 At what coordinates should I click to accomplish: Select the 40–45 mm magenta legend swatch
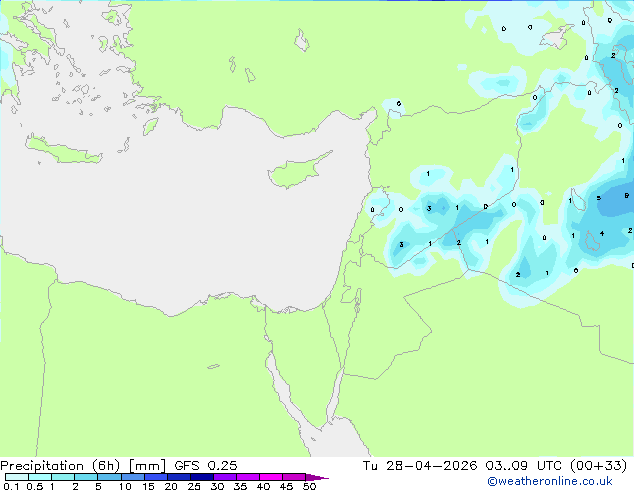271,477
